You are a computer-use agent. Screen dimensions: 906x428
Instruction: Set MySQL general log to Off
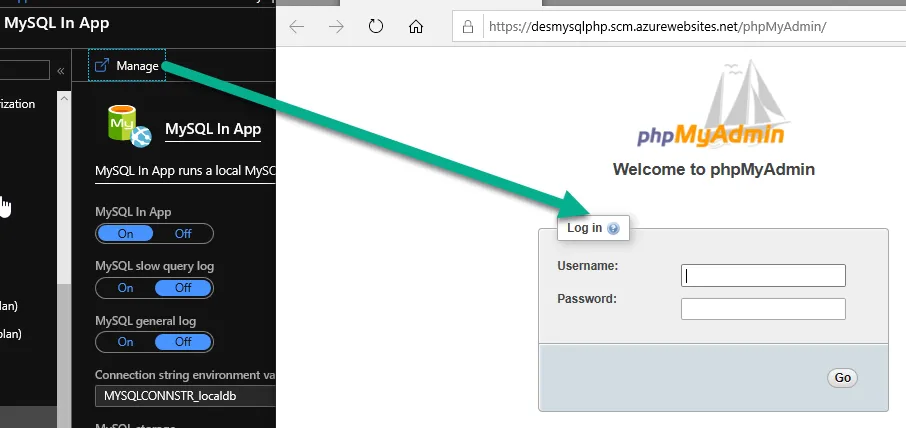click(183, 342)
